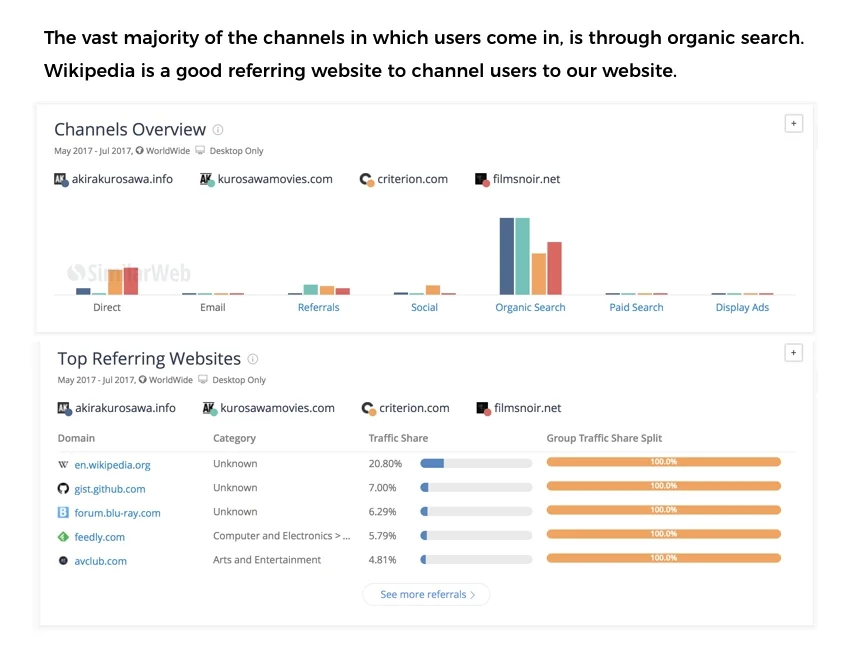The width and height of the screenshot is (857, 652).
Task: Click Computer and Electronics category cell
Action: (281, 536)
